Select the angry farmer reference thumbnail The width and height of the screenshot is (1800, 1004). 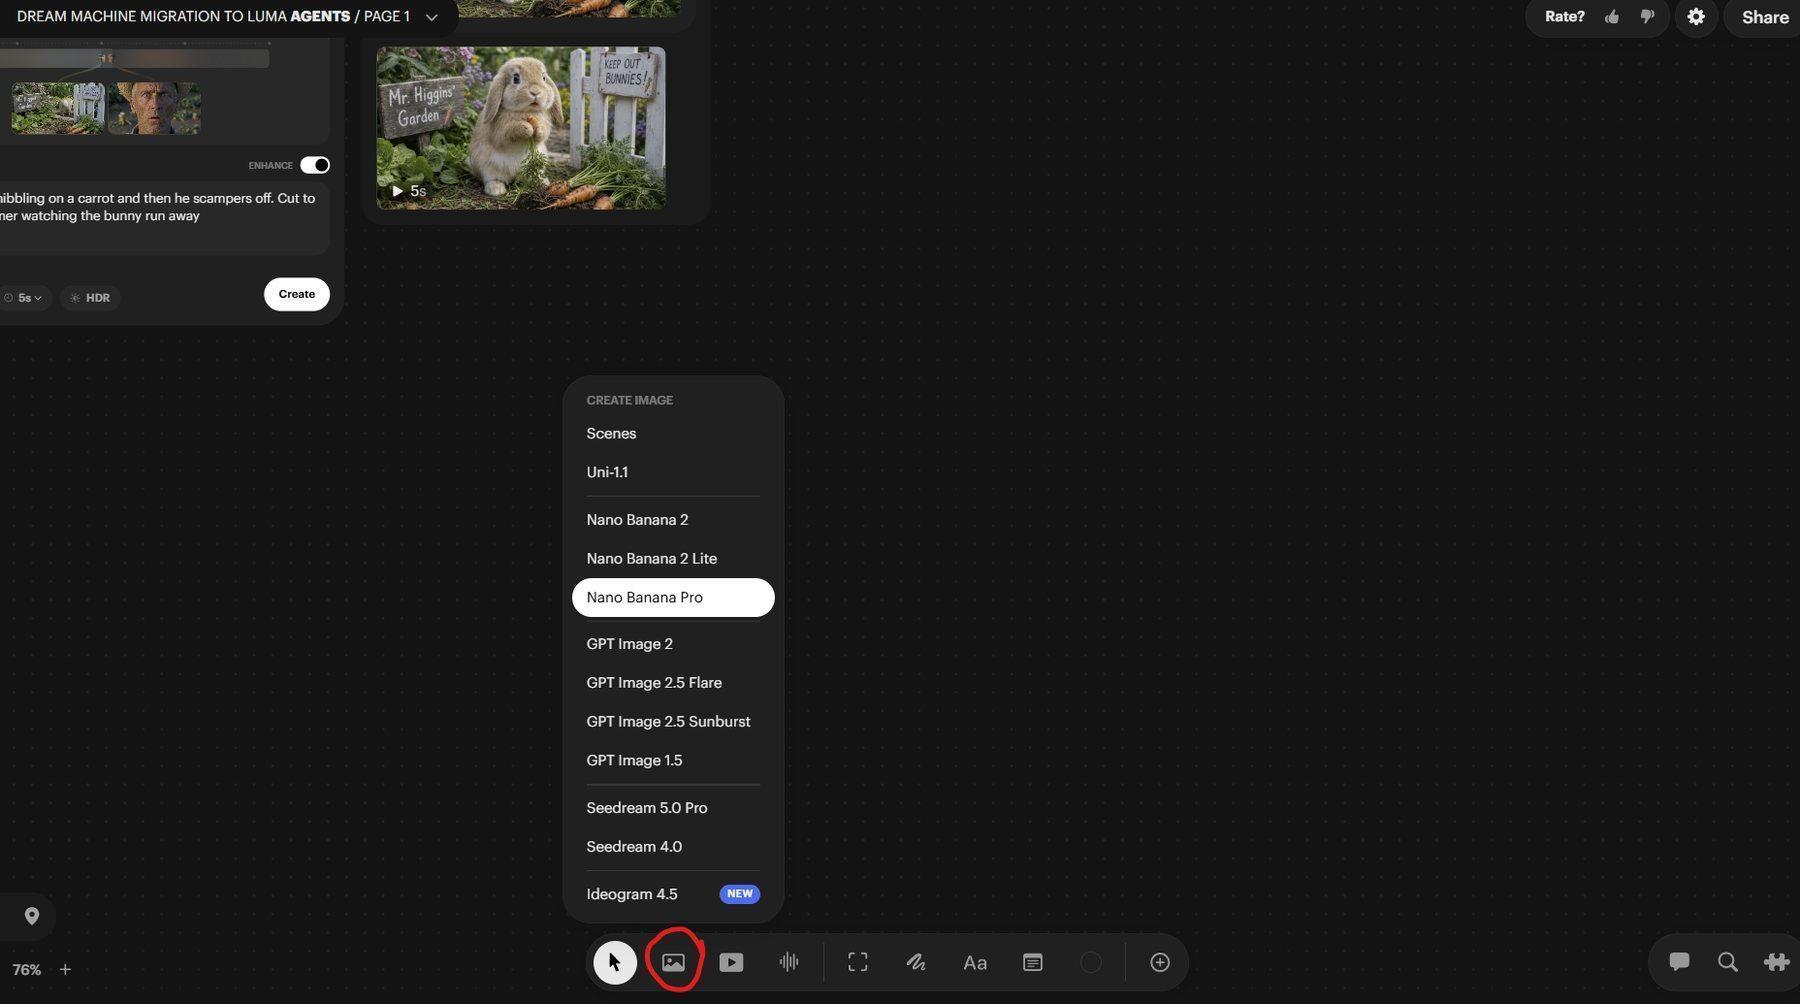click(x=154, y=108)
